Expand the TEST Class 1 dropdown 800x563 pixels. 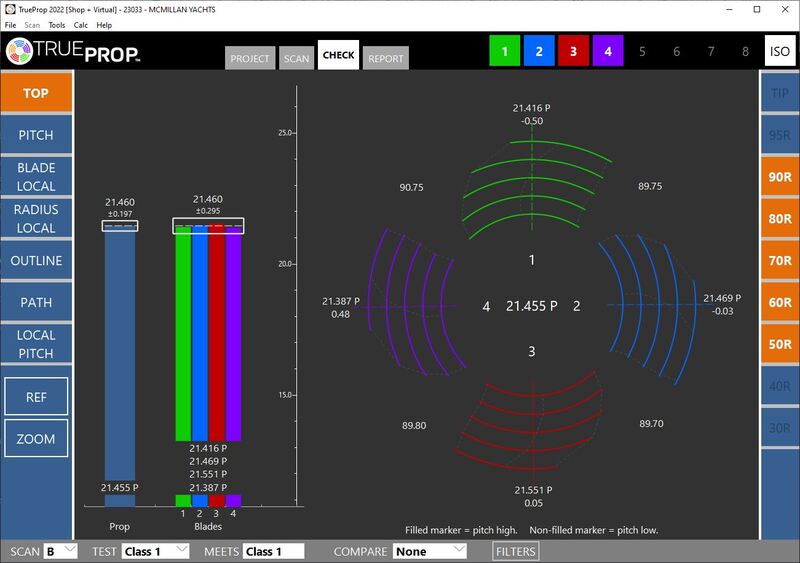(x=155, y=551)
